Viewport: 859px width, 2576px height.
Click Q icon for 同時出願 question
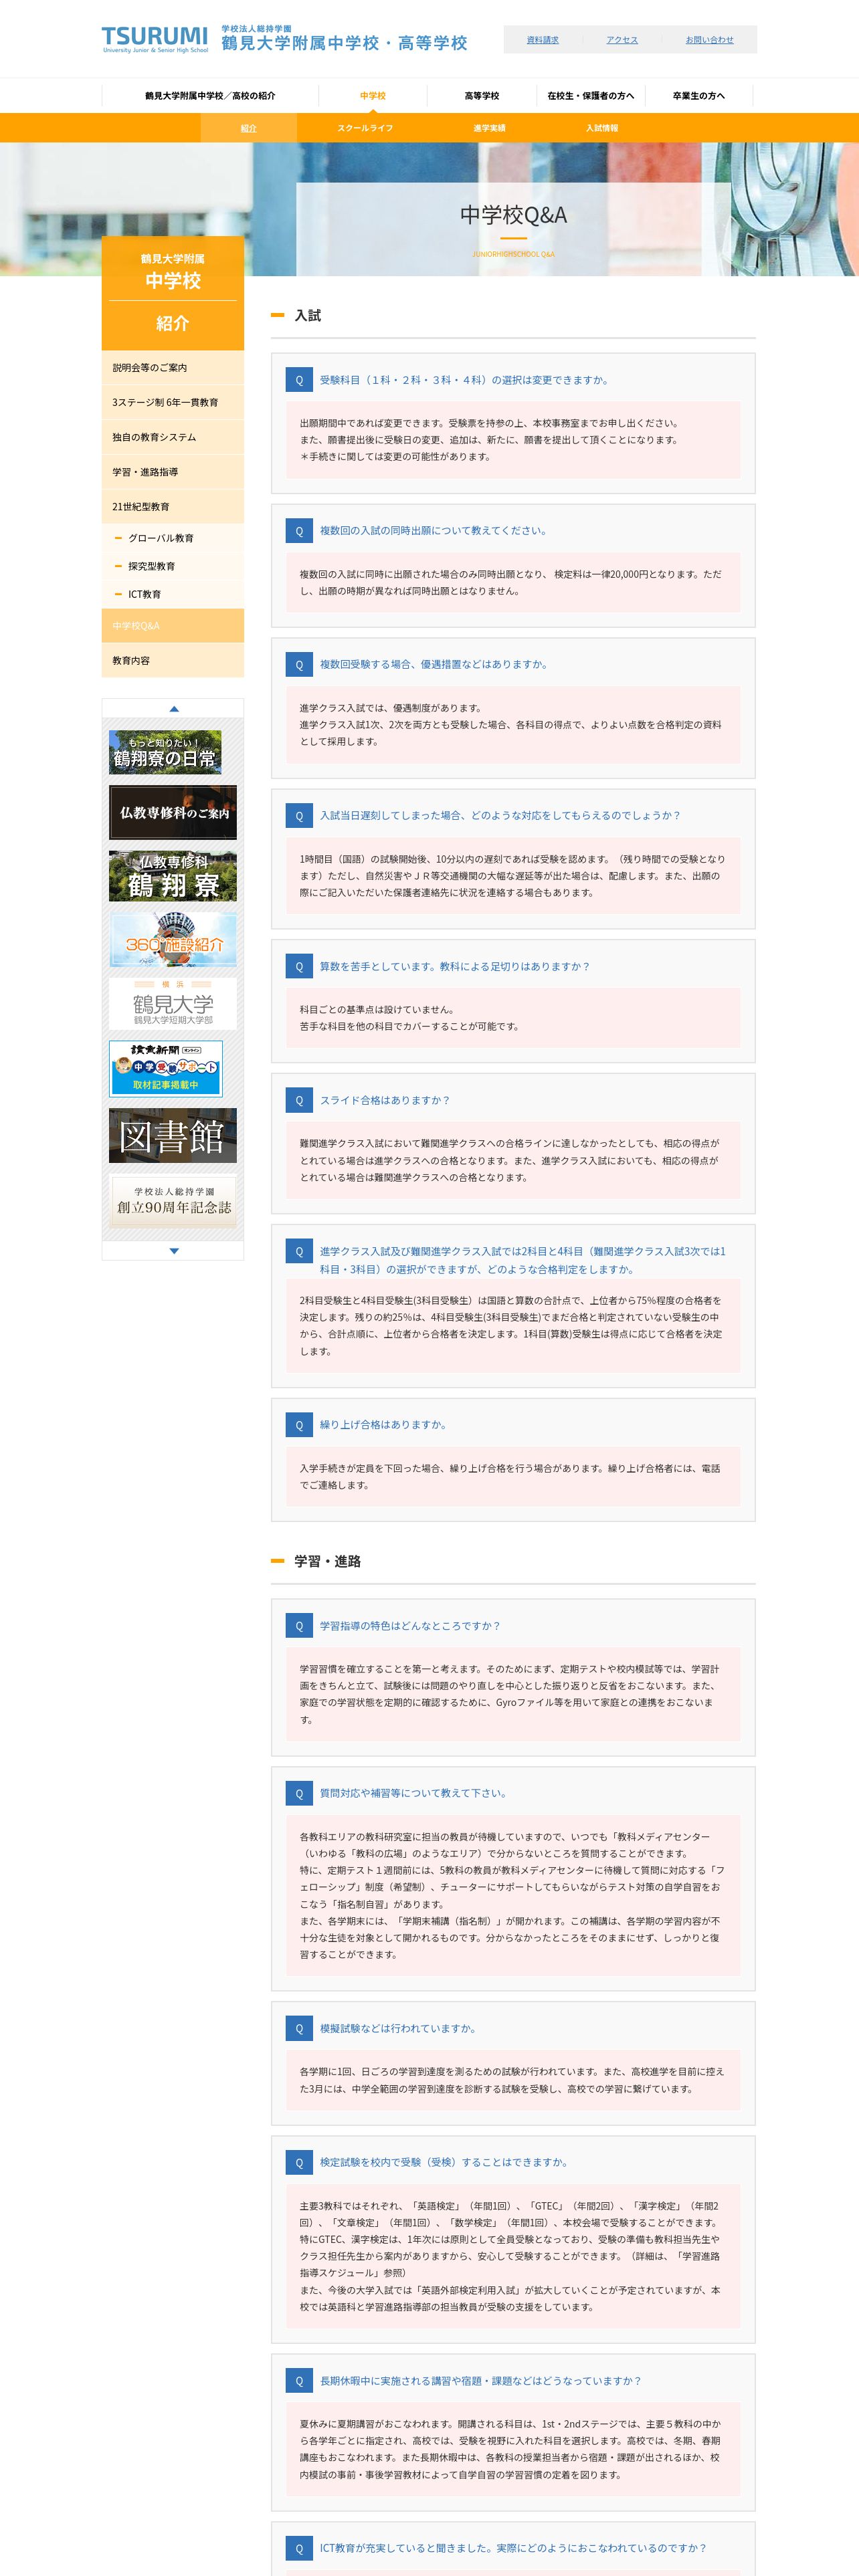tap(298, 531)
